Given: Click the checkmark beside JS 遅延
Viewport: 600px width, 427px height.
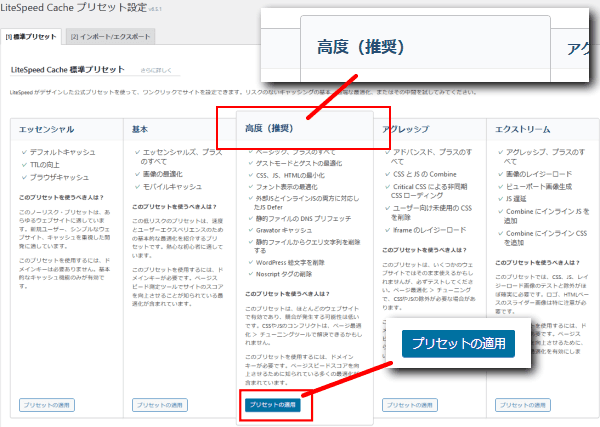Looking at the screenshot, I should [498, 198].
